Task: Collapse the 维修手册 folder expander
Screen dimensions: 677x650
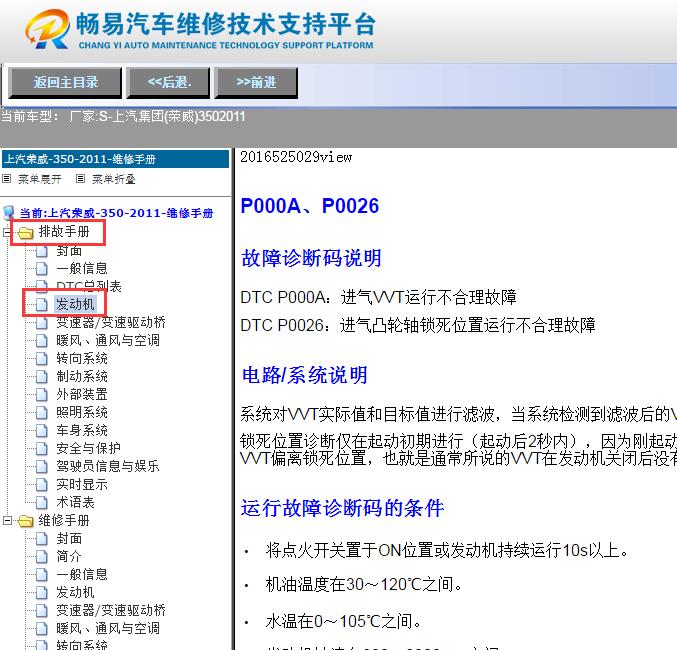Action: [x=7, y=521]
